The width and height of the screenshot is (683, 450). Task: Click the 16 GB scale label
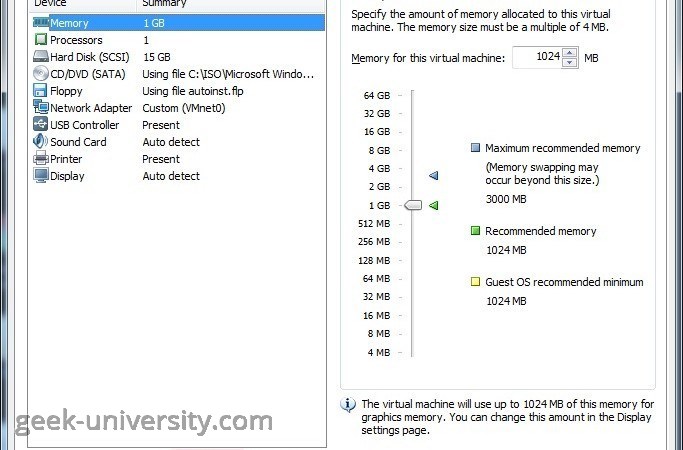[377, 132]
